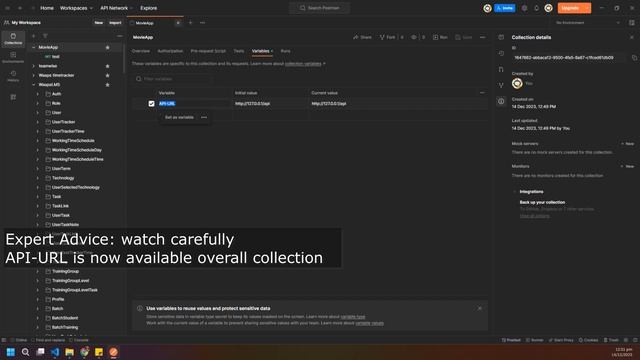This screenshot has width=640, height=360.
Task: Click the filter collections icon in the sidebar
Action: [45, 36]
